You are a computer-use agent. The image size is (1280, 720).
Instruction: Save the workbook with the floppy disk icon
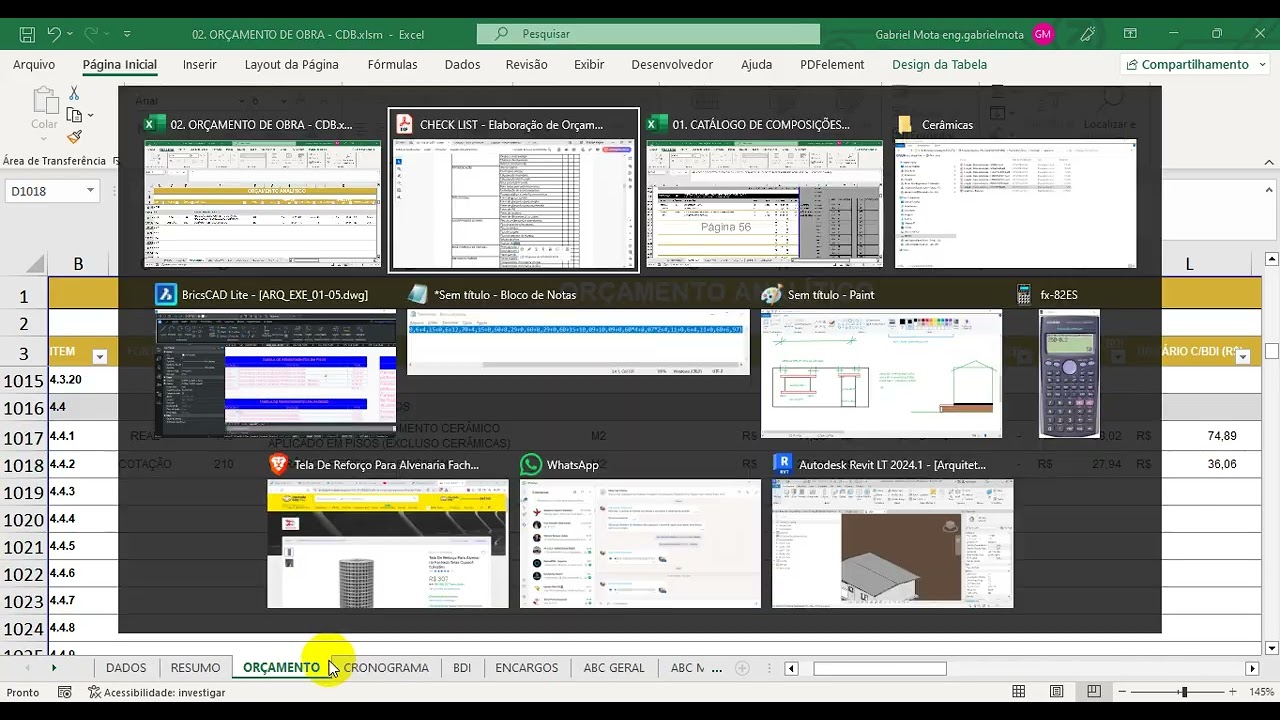27,34
